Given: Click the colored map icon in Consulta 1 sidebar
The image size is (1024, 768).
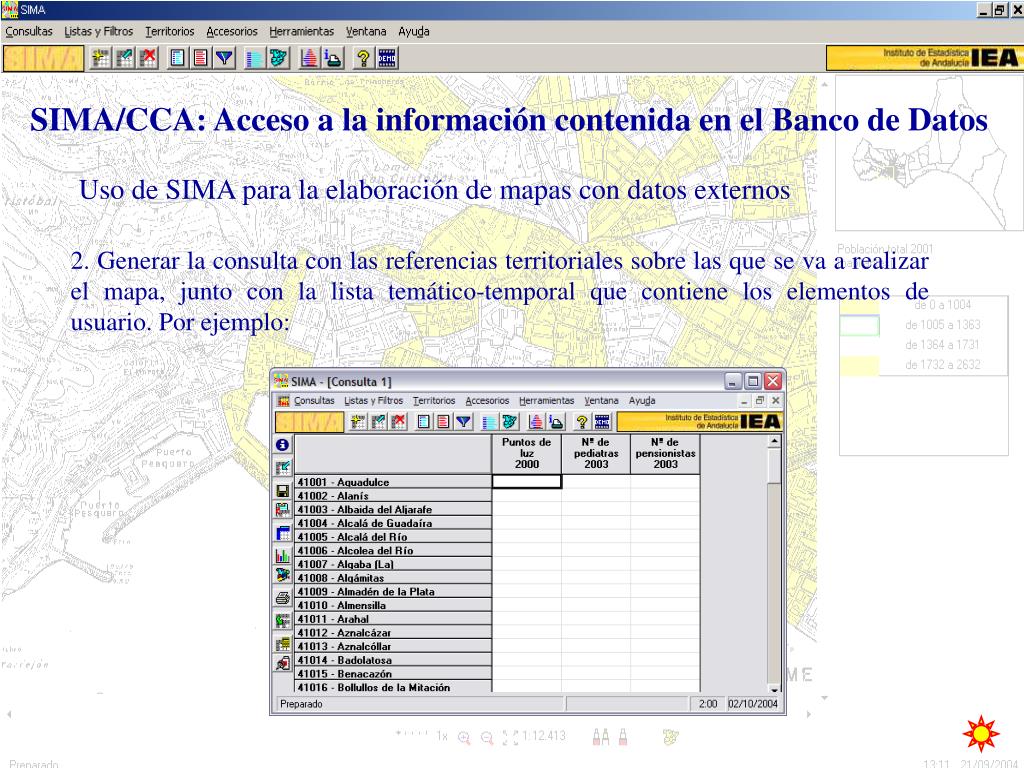Looking at the screenshot, I should [283, 575].
